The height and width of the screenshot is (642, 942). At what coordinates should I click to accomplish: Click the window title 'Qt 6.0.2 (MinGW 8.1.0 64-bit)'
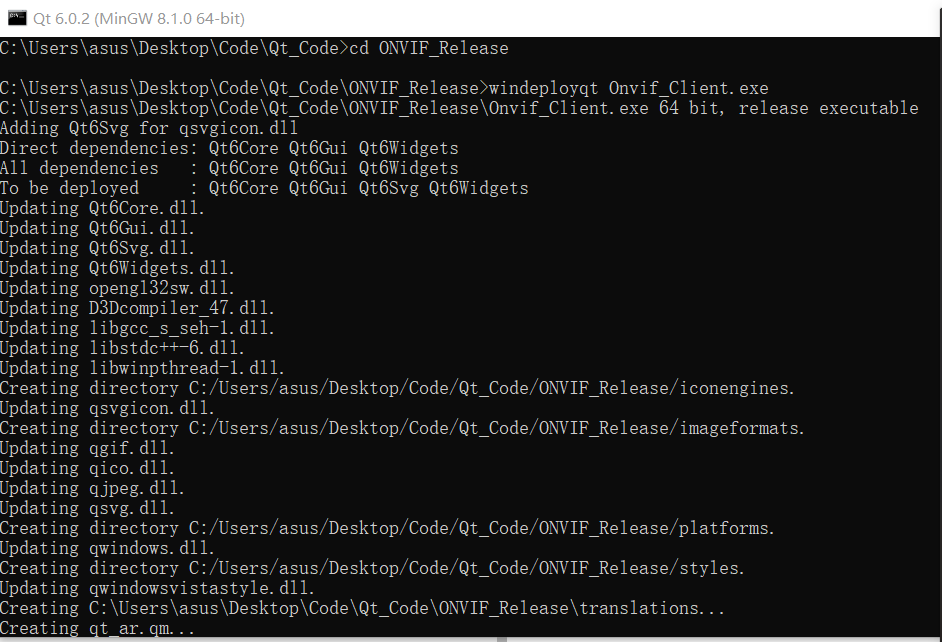pos(139,19)
